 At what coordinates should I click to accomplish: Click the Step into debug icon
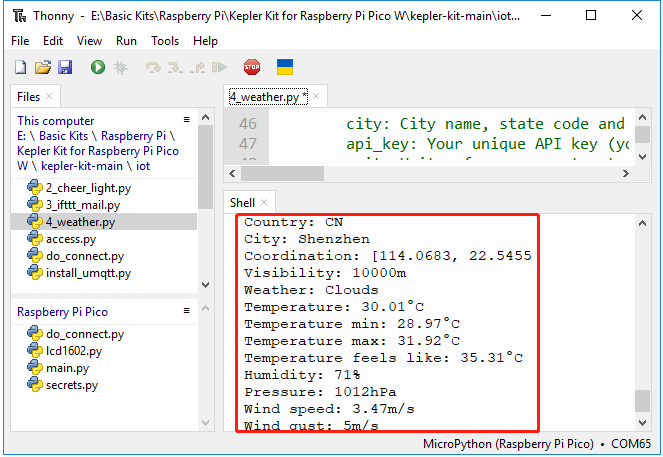[x=175, y=67]
